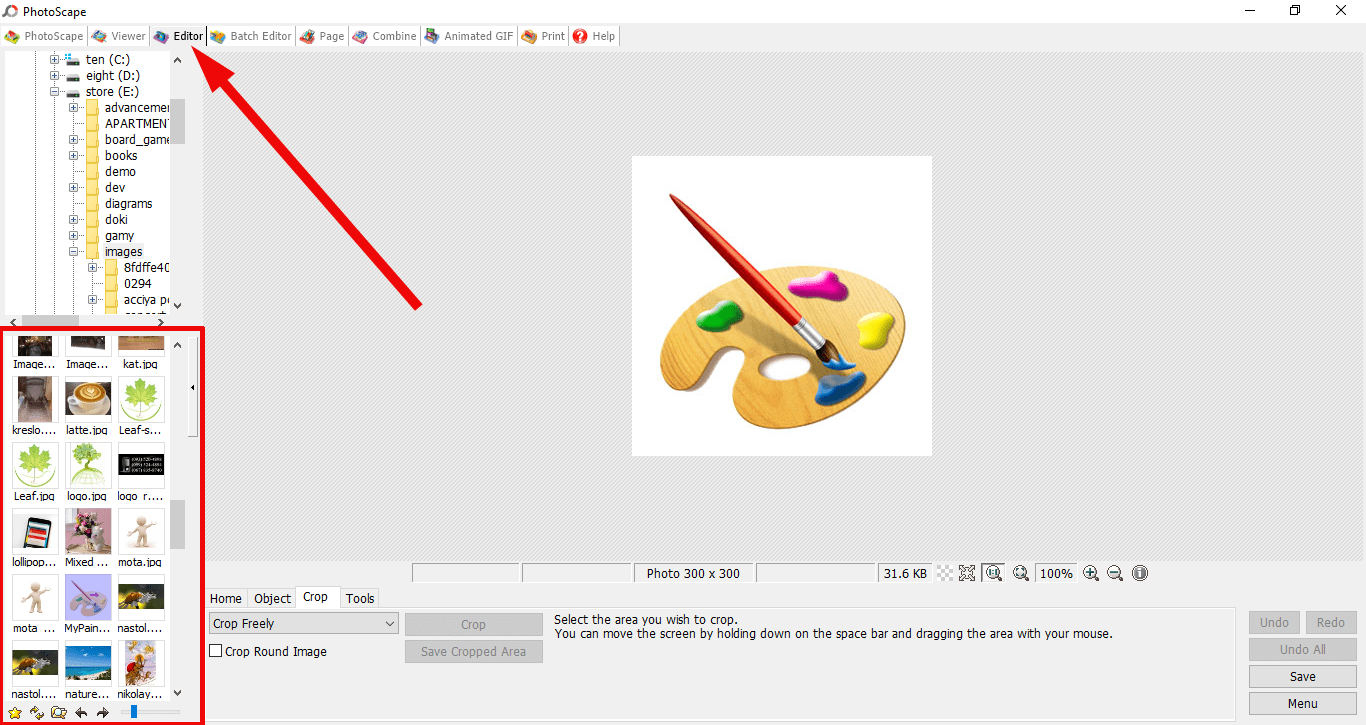Click the Undo All button

(1302, 649)
